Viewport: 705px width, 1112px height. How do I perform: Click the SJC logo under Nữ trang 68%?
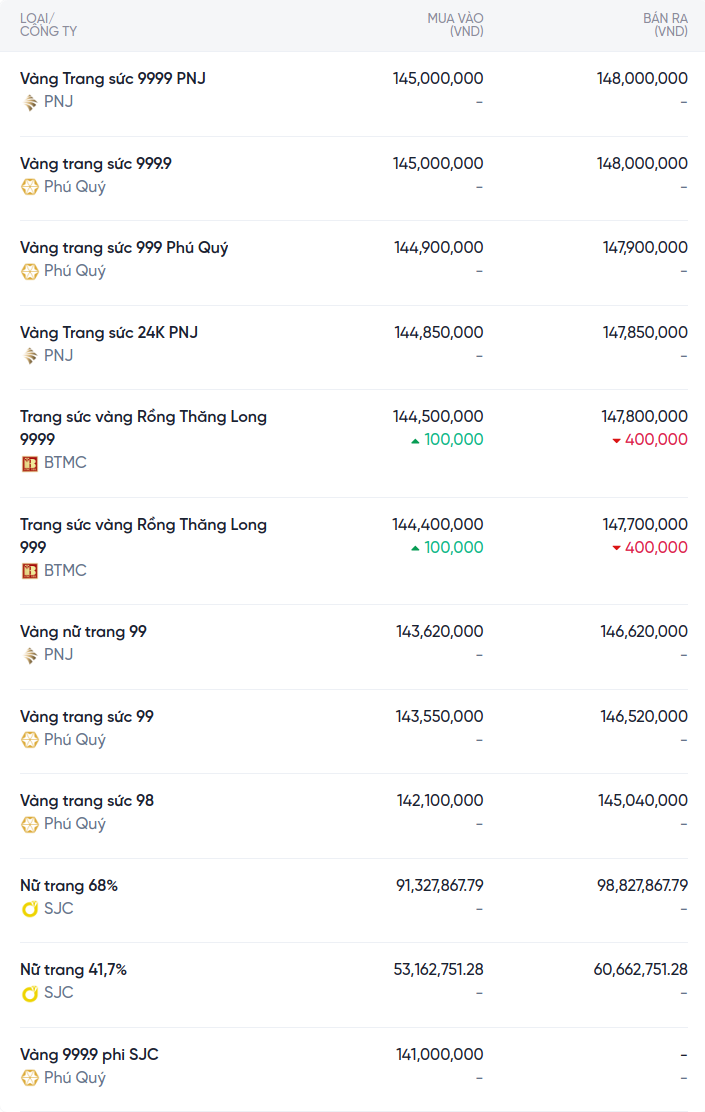[30, 909]
